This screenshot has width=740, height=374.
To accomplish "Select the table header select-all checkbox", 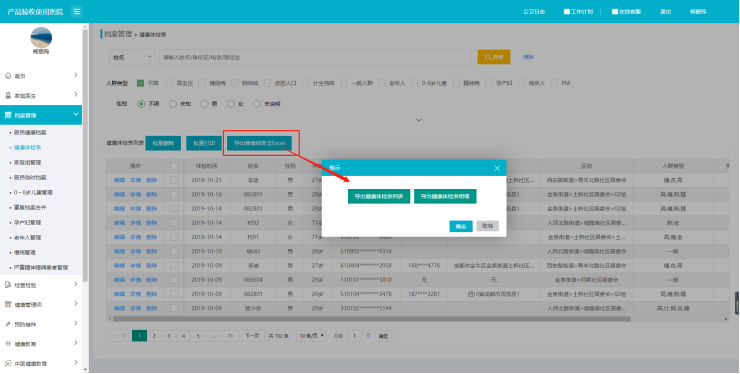I will 174,166.
